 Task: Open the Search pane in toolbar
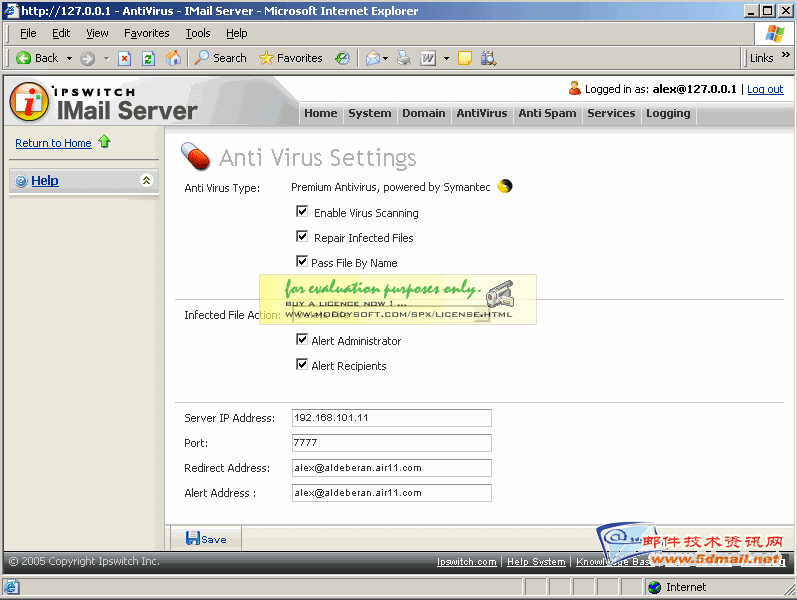click(x=220, y=58)
